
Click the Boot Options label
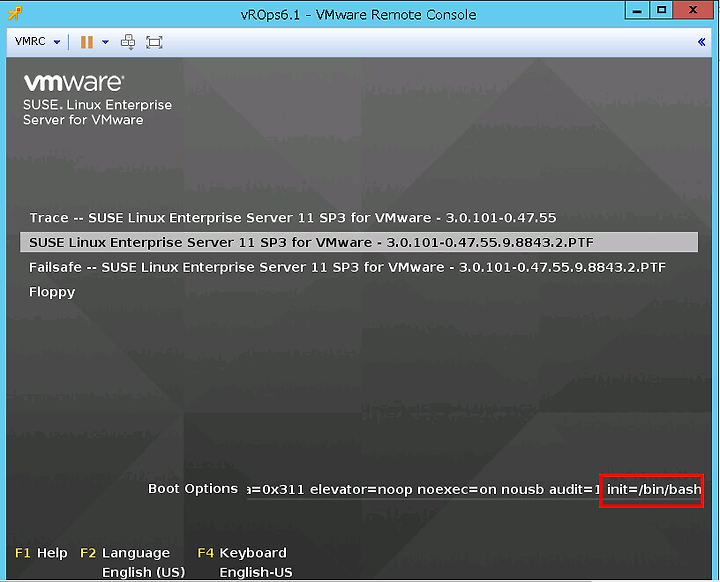click(x=193, y=489)
